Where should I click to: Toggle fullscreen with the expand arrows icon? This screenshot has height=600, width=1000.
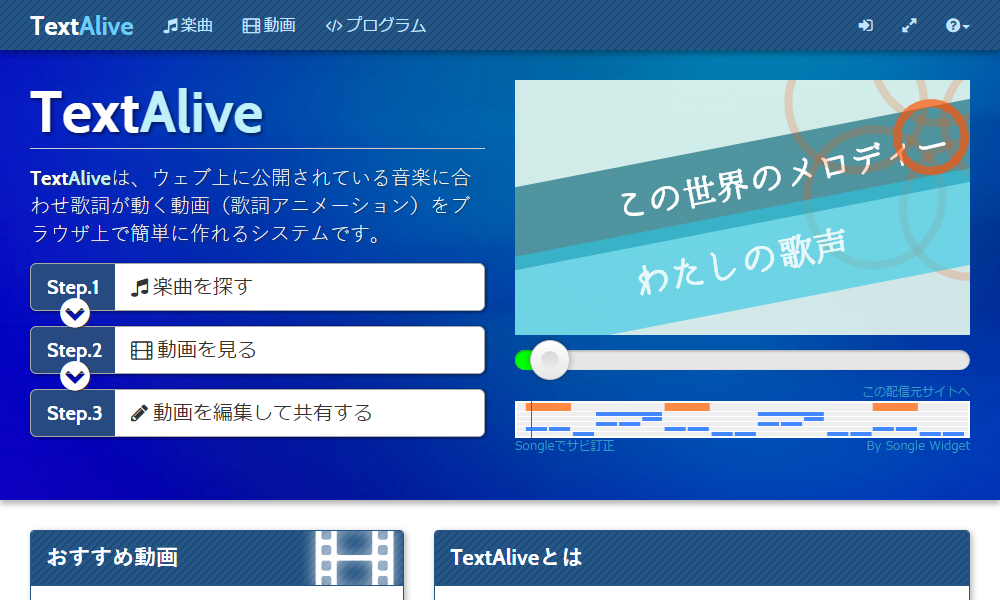[909, 25]
